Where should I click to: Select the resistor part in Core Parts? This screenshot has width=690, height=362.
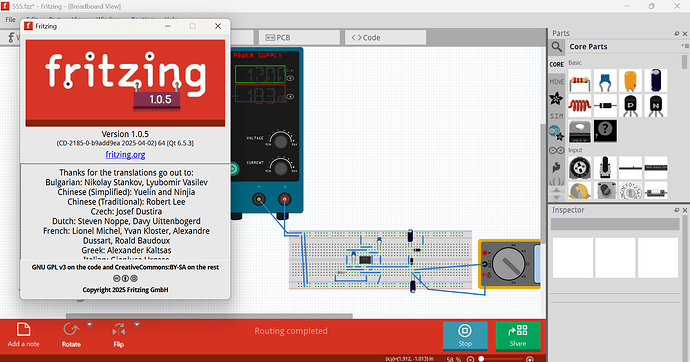[580, 81]
